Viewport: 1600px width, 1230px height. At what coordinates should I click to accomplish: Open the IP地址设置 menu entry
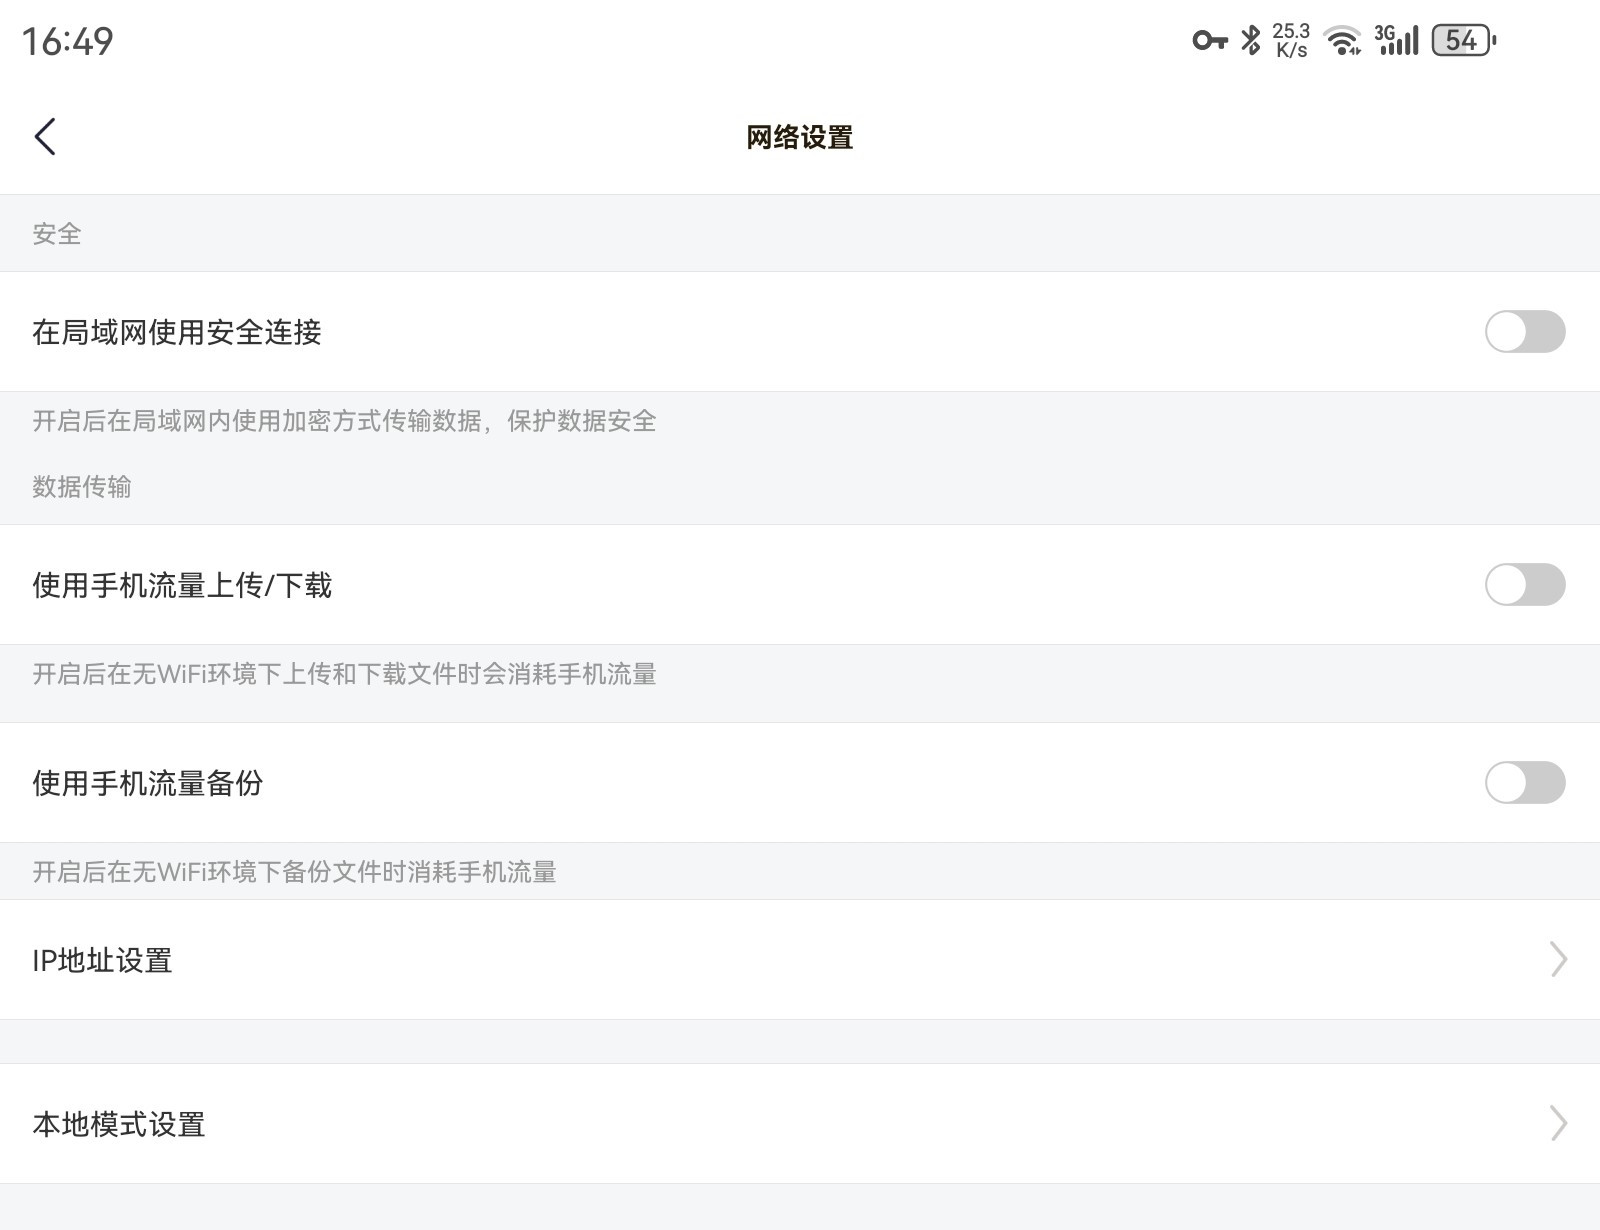102,960
